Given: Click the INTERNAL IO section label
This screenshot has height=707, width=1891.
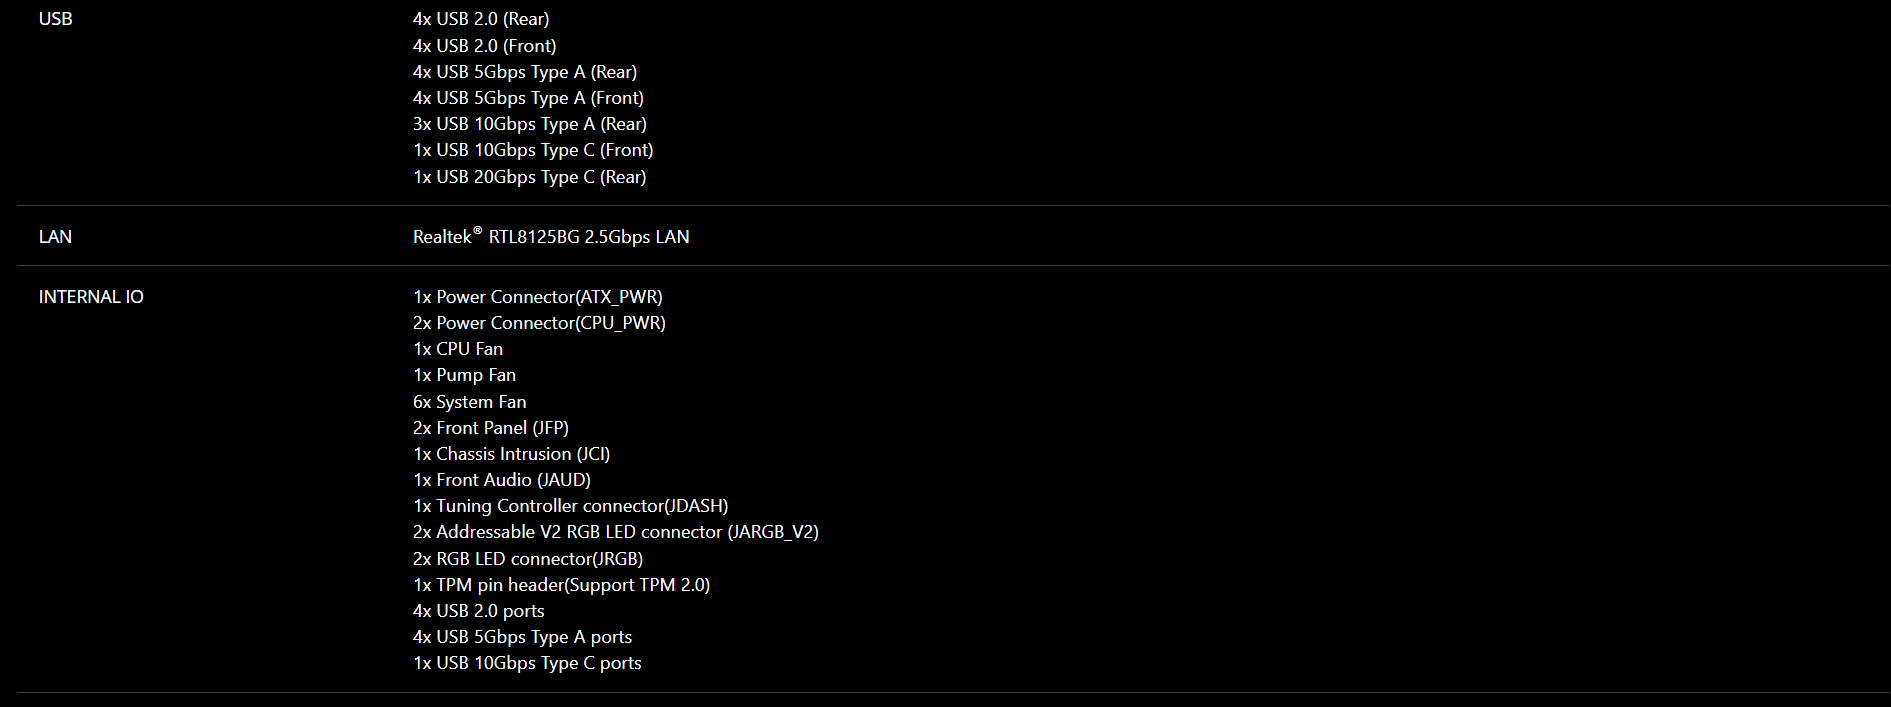Looking at the screenshot, I should click(91, 297).
